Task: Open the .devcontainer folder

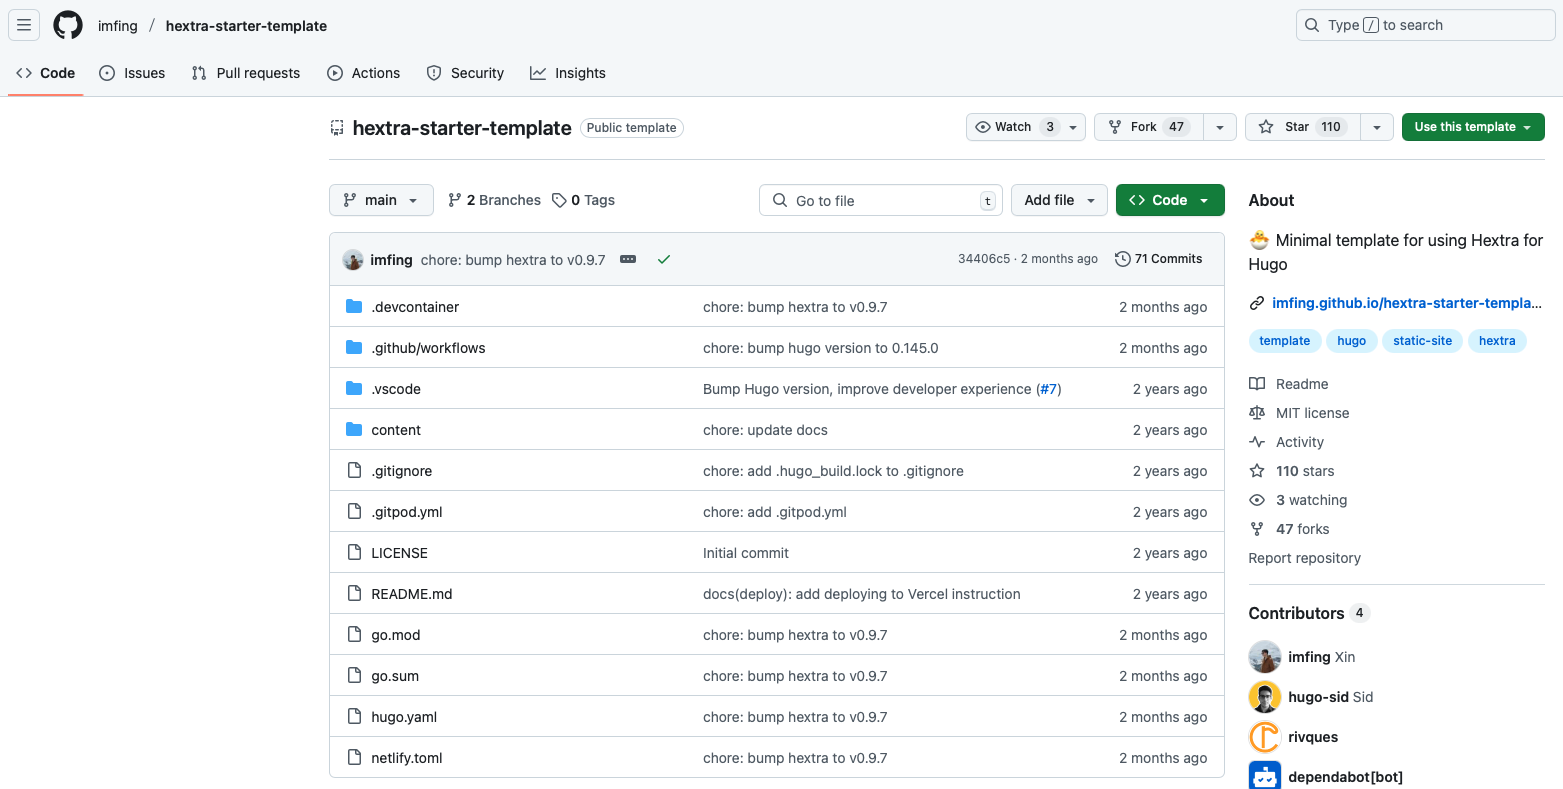Action: [x=415, y=307]
